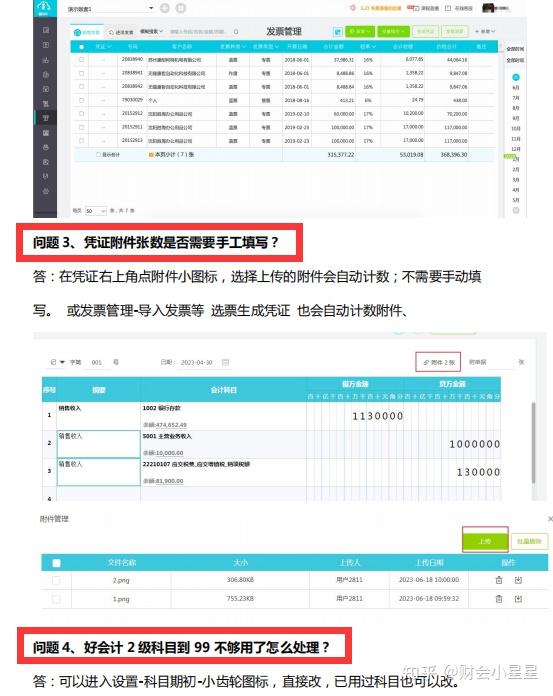553x696 pixels.
Task: Switch to the second invoice tab with search icon
Action: (121, 32)
